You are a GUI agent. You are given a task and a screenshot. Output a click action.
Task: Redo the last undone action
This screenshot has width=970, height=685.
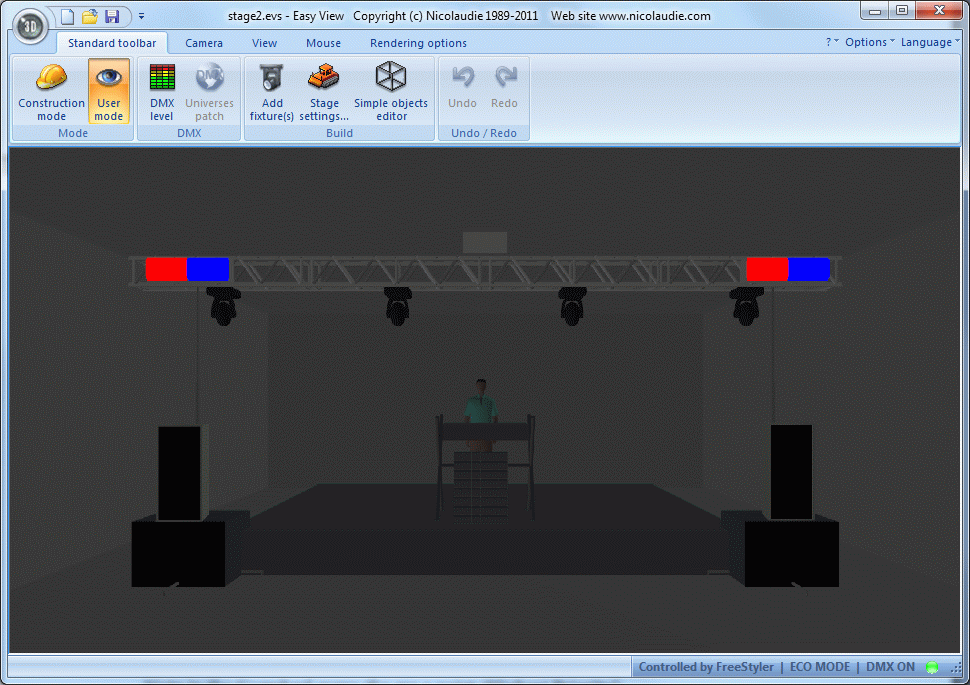[504, 87]
